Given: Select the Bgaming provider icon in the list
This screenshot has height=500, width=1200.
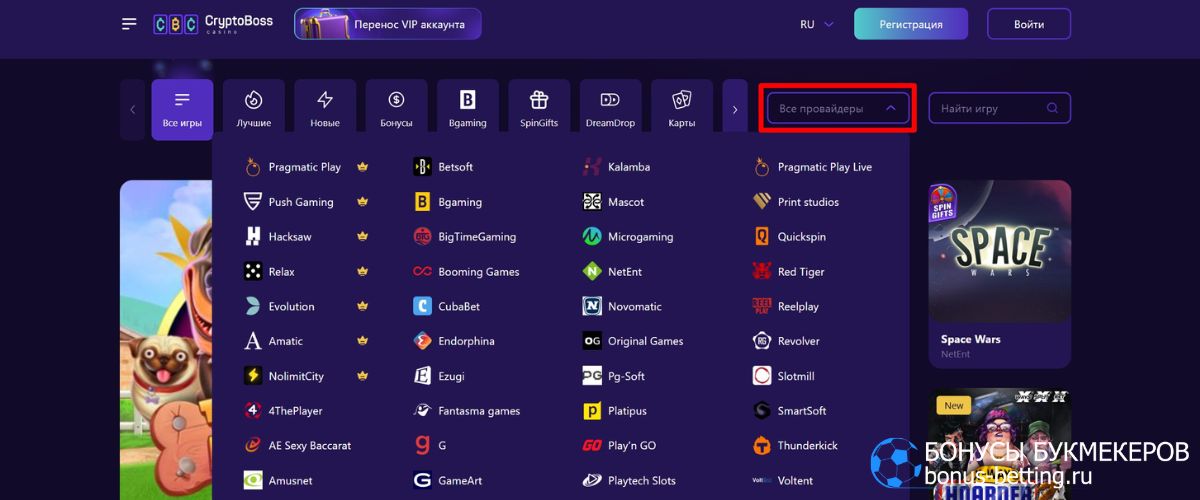Looking at the screenshot, I should 422,202.
